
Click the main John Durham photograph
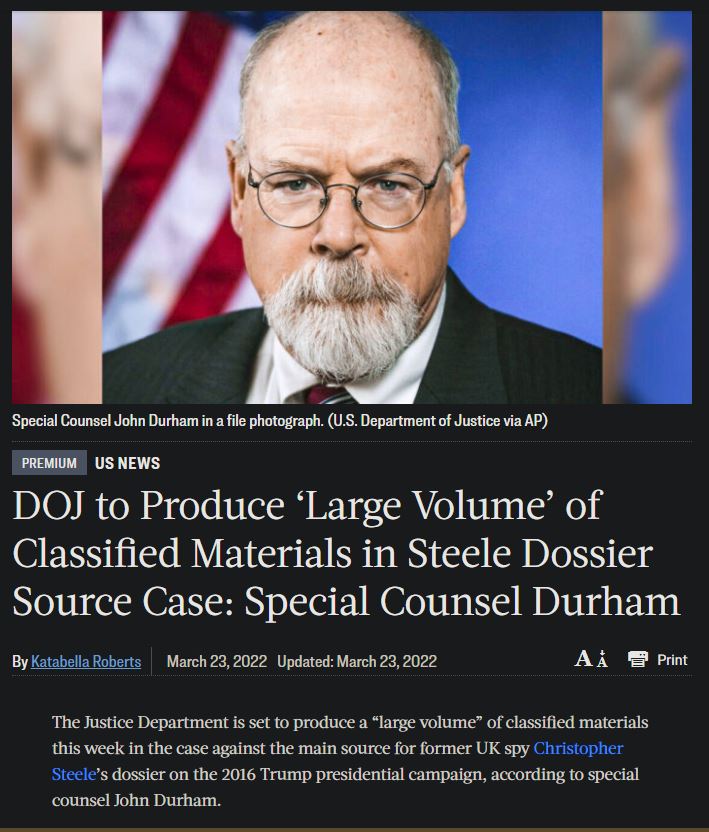coord(352,207)
